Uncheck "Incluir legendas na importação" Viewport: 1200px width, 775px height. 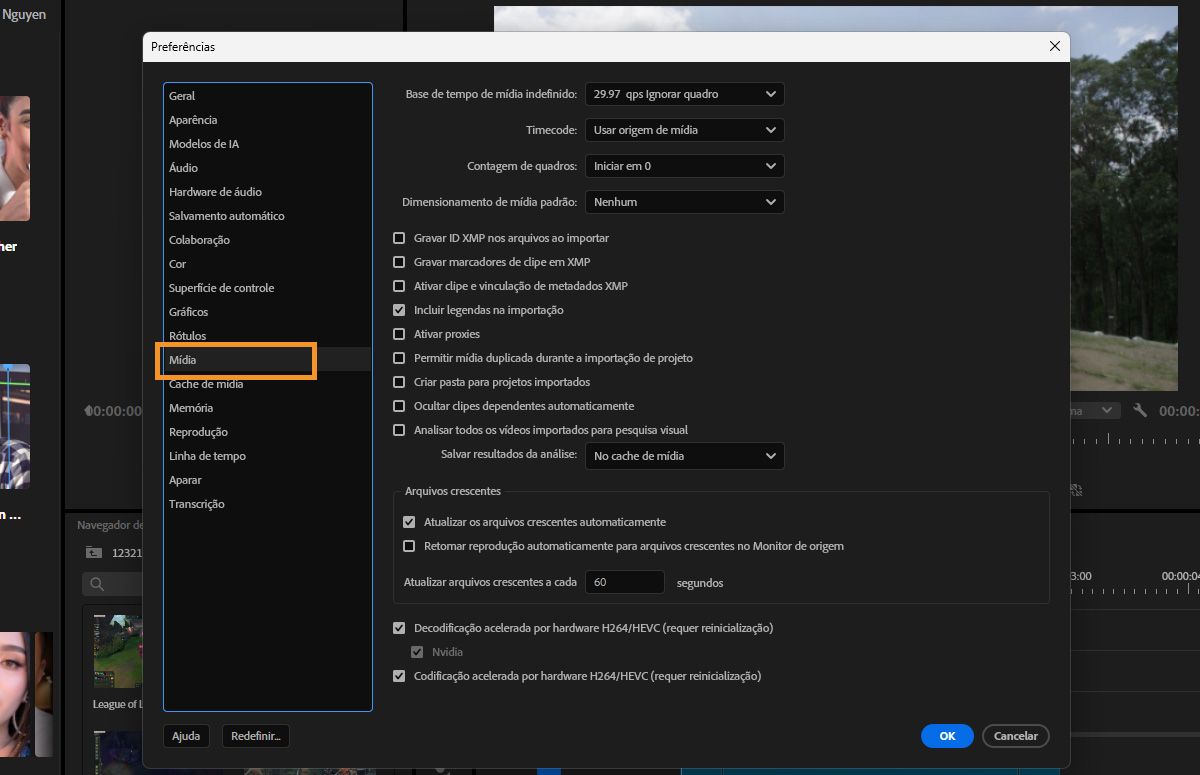400,309
